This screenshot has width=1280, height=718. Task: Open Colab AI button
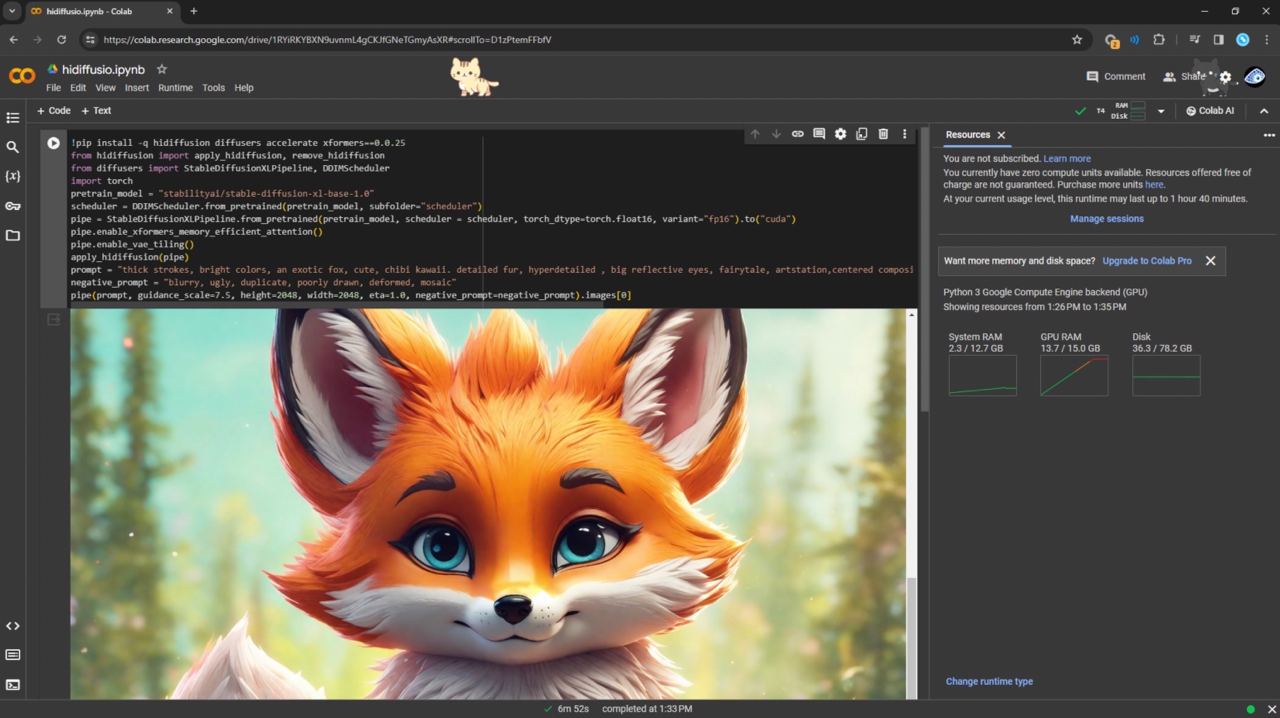click(x=1210, y=111)
